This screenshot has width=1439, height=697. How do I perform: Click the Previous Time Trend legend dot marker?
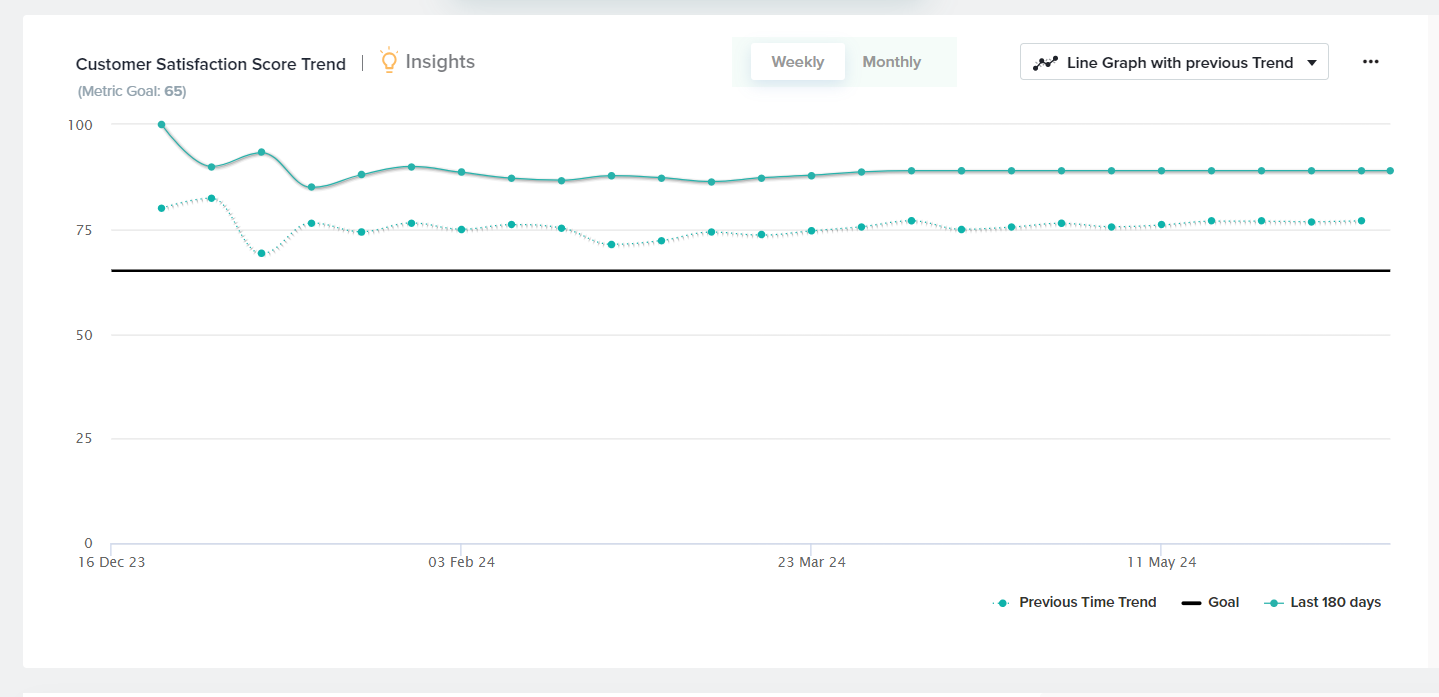[1002, 603]
